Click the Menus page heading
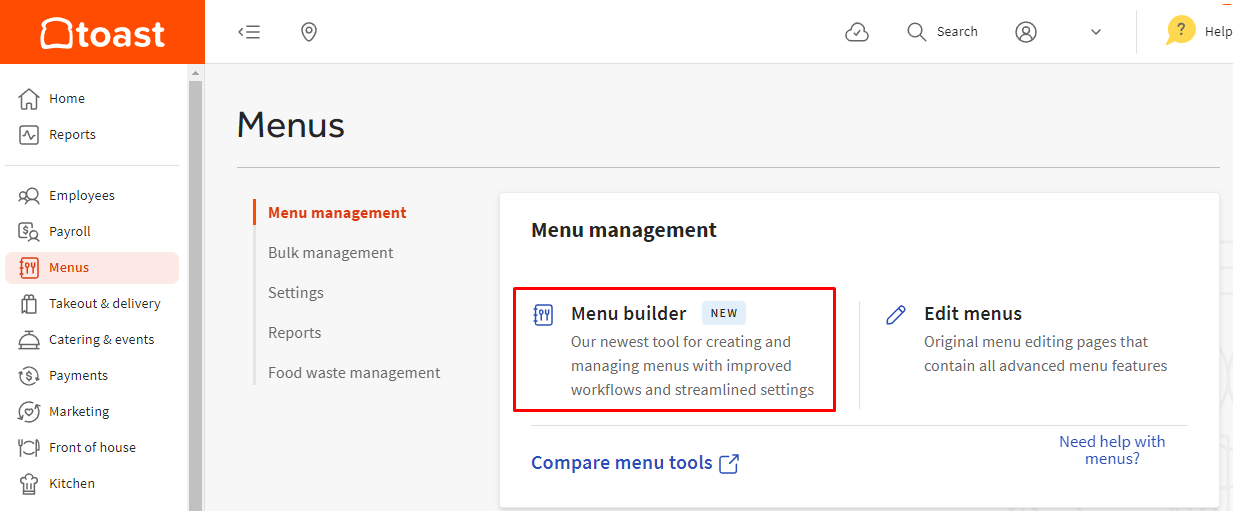 click(291, 126)
